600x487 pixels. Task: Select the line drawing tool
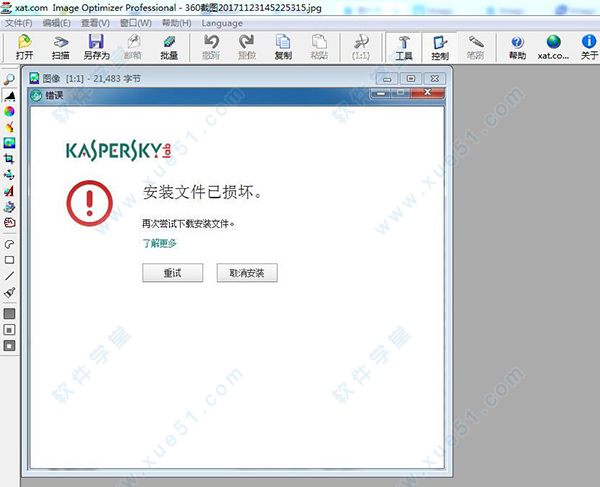pos(9,276)
